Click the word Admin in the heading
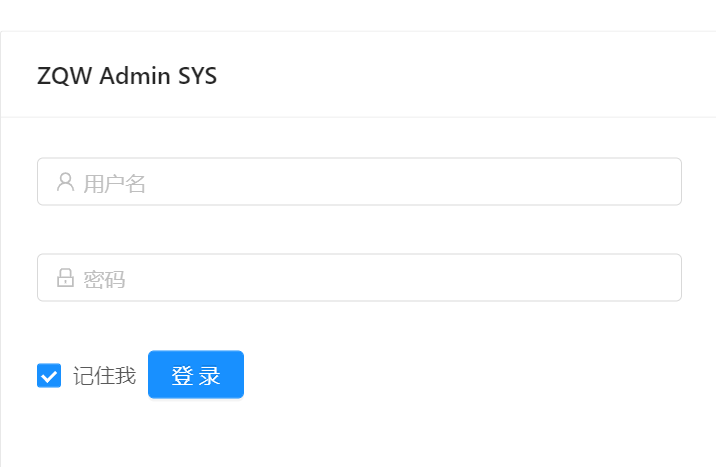 tap(135, 76)
